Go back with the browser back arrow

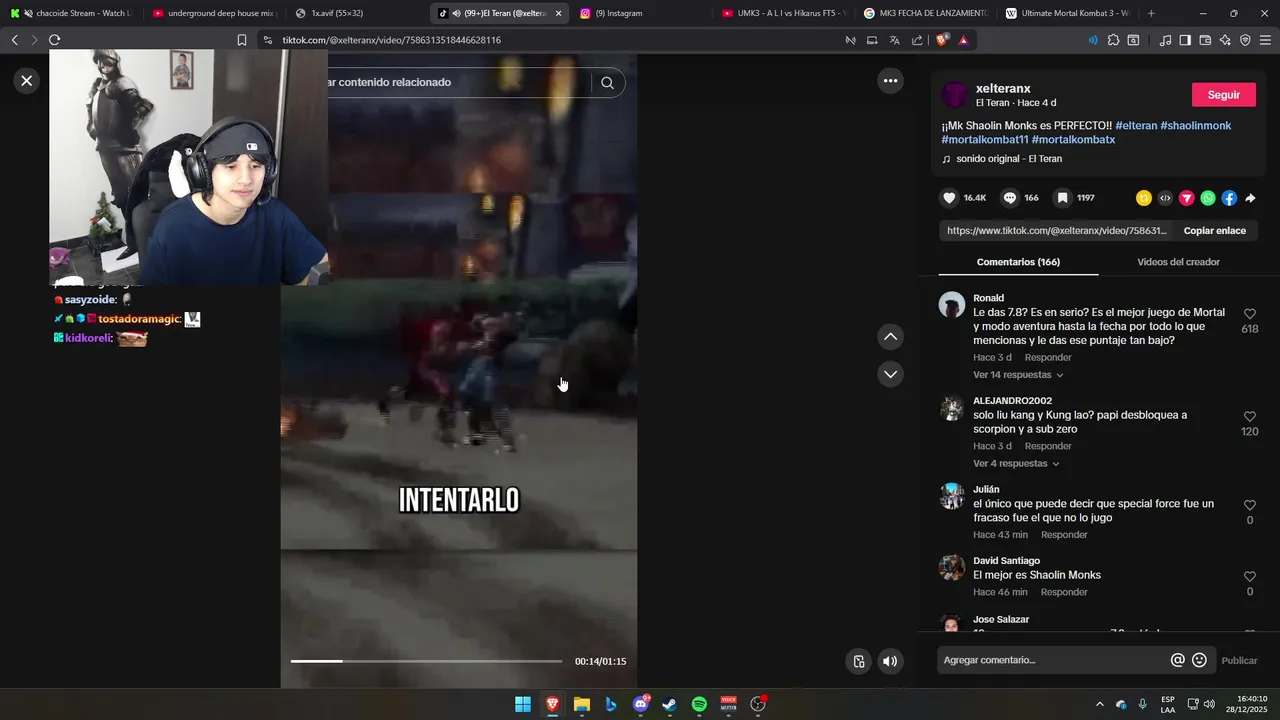pos(14,40)
